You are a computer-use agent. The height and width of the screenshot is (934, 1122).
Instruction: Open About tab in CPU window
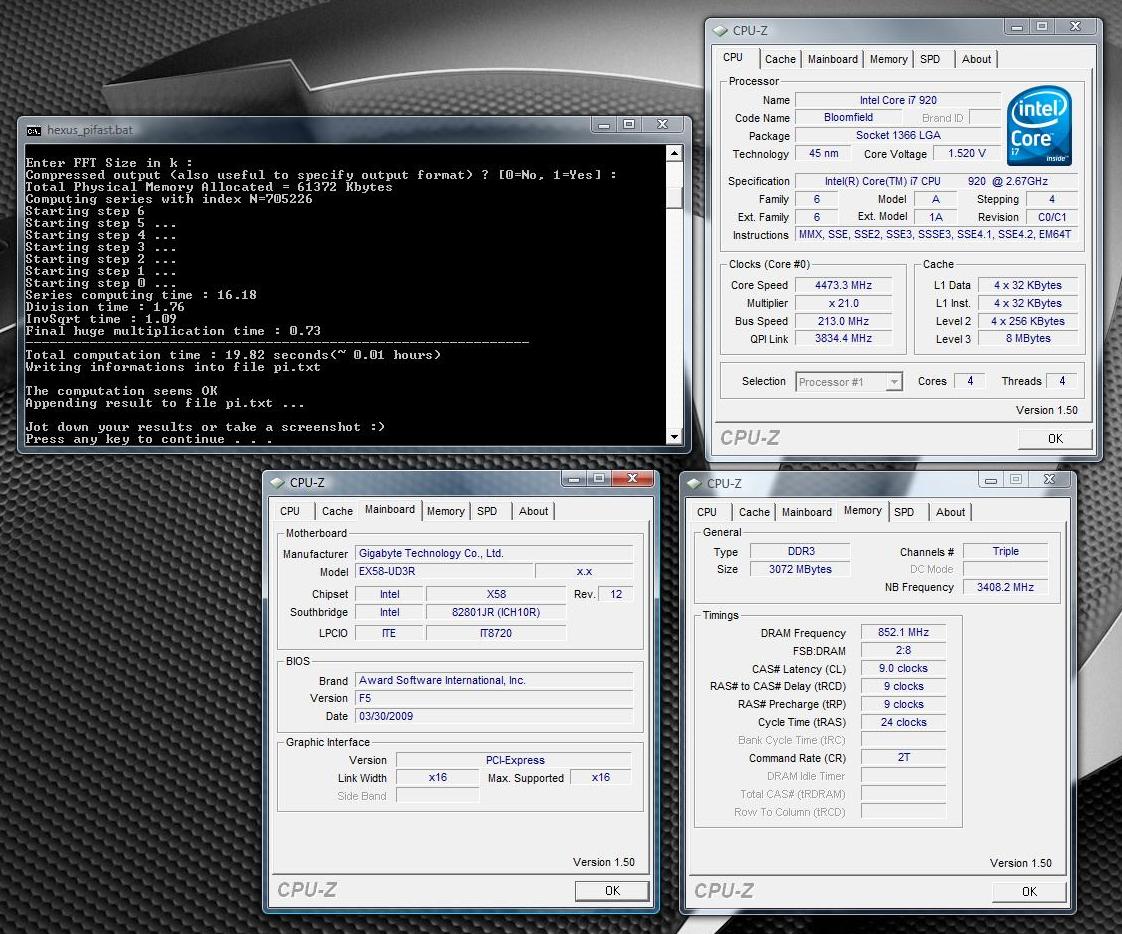(976, 59)
